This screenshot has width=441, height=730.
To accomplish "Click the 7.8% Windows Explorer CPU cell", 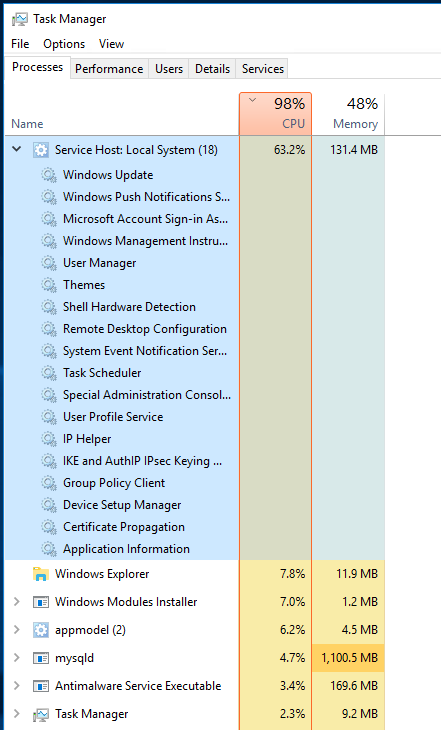I will [275, 574].
